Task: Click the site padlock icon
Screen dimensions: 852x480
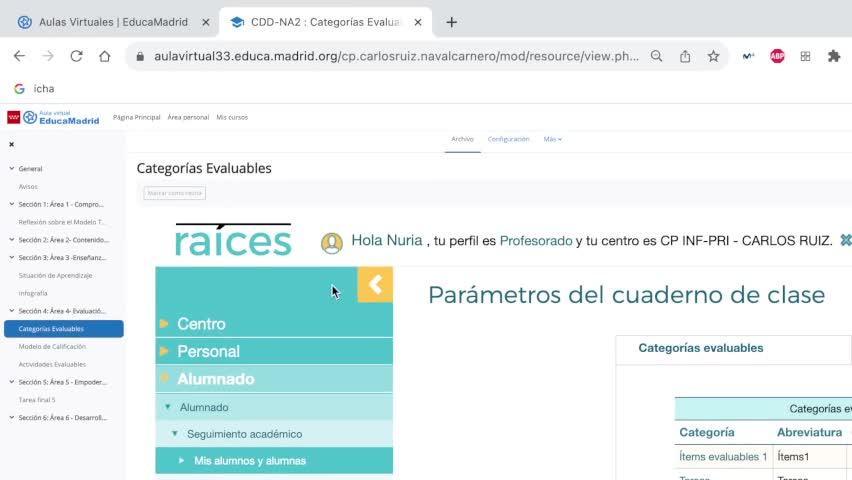Action: (140, 56)
